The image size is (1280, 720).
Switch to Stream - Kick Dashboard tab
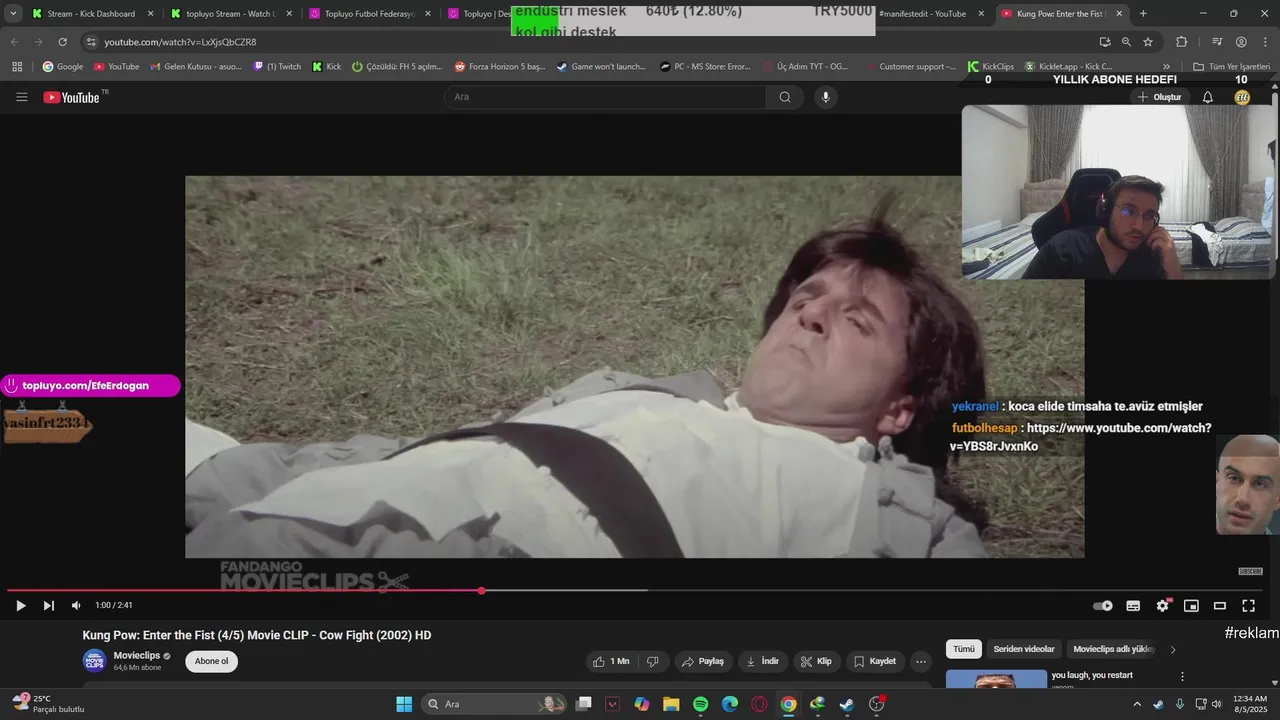91,14
